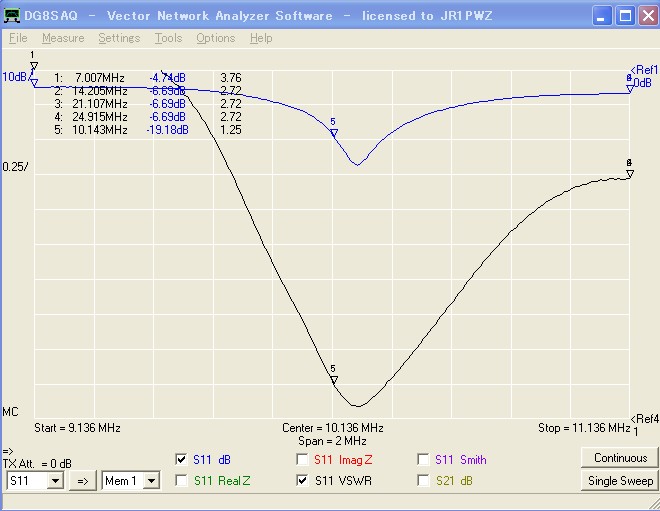Disable the S11 VSWR trace checkbox
This screenshot has width=660, height=511.
(303, 480)
